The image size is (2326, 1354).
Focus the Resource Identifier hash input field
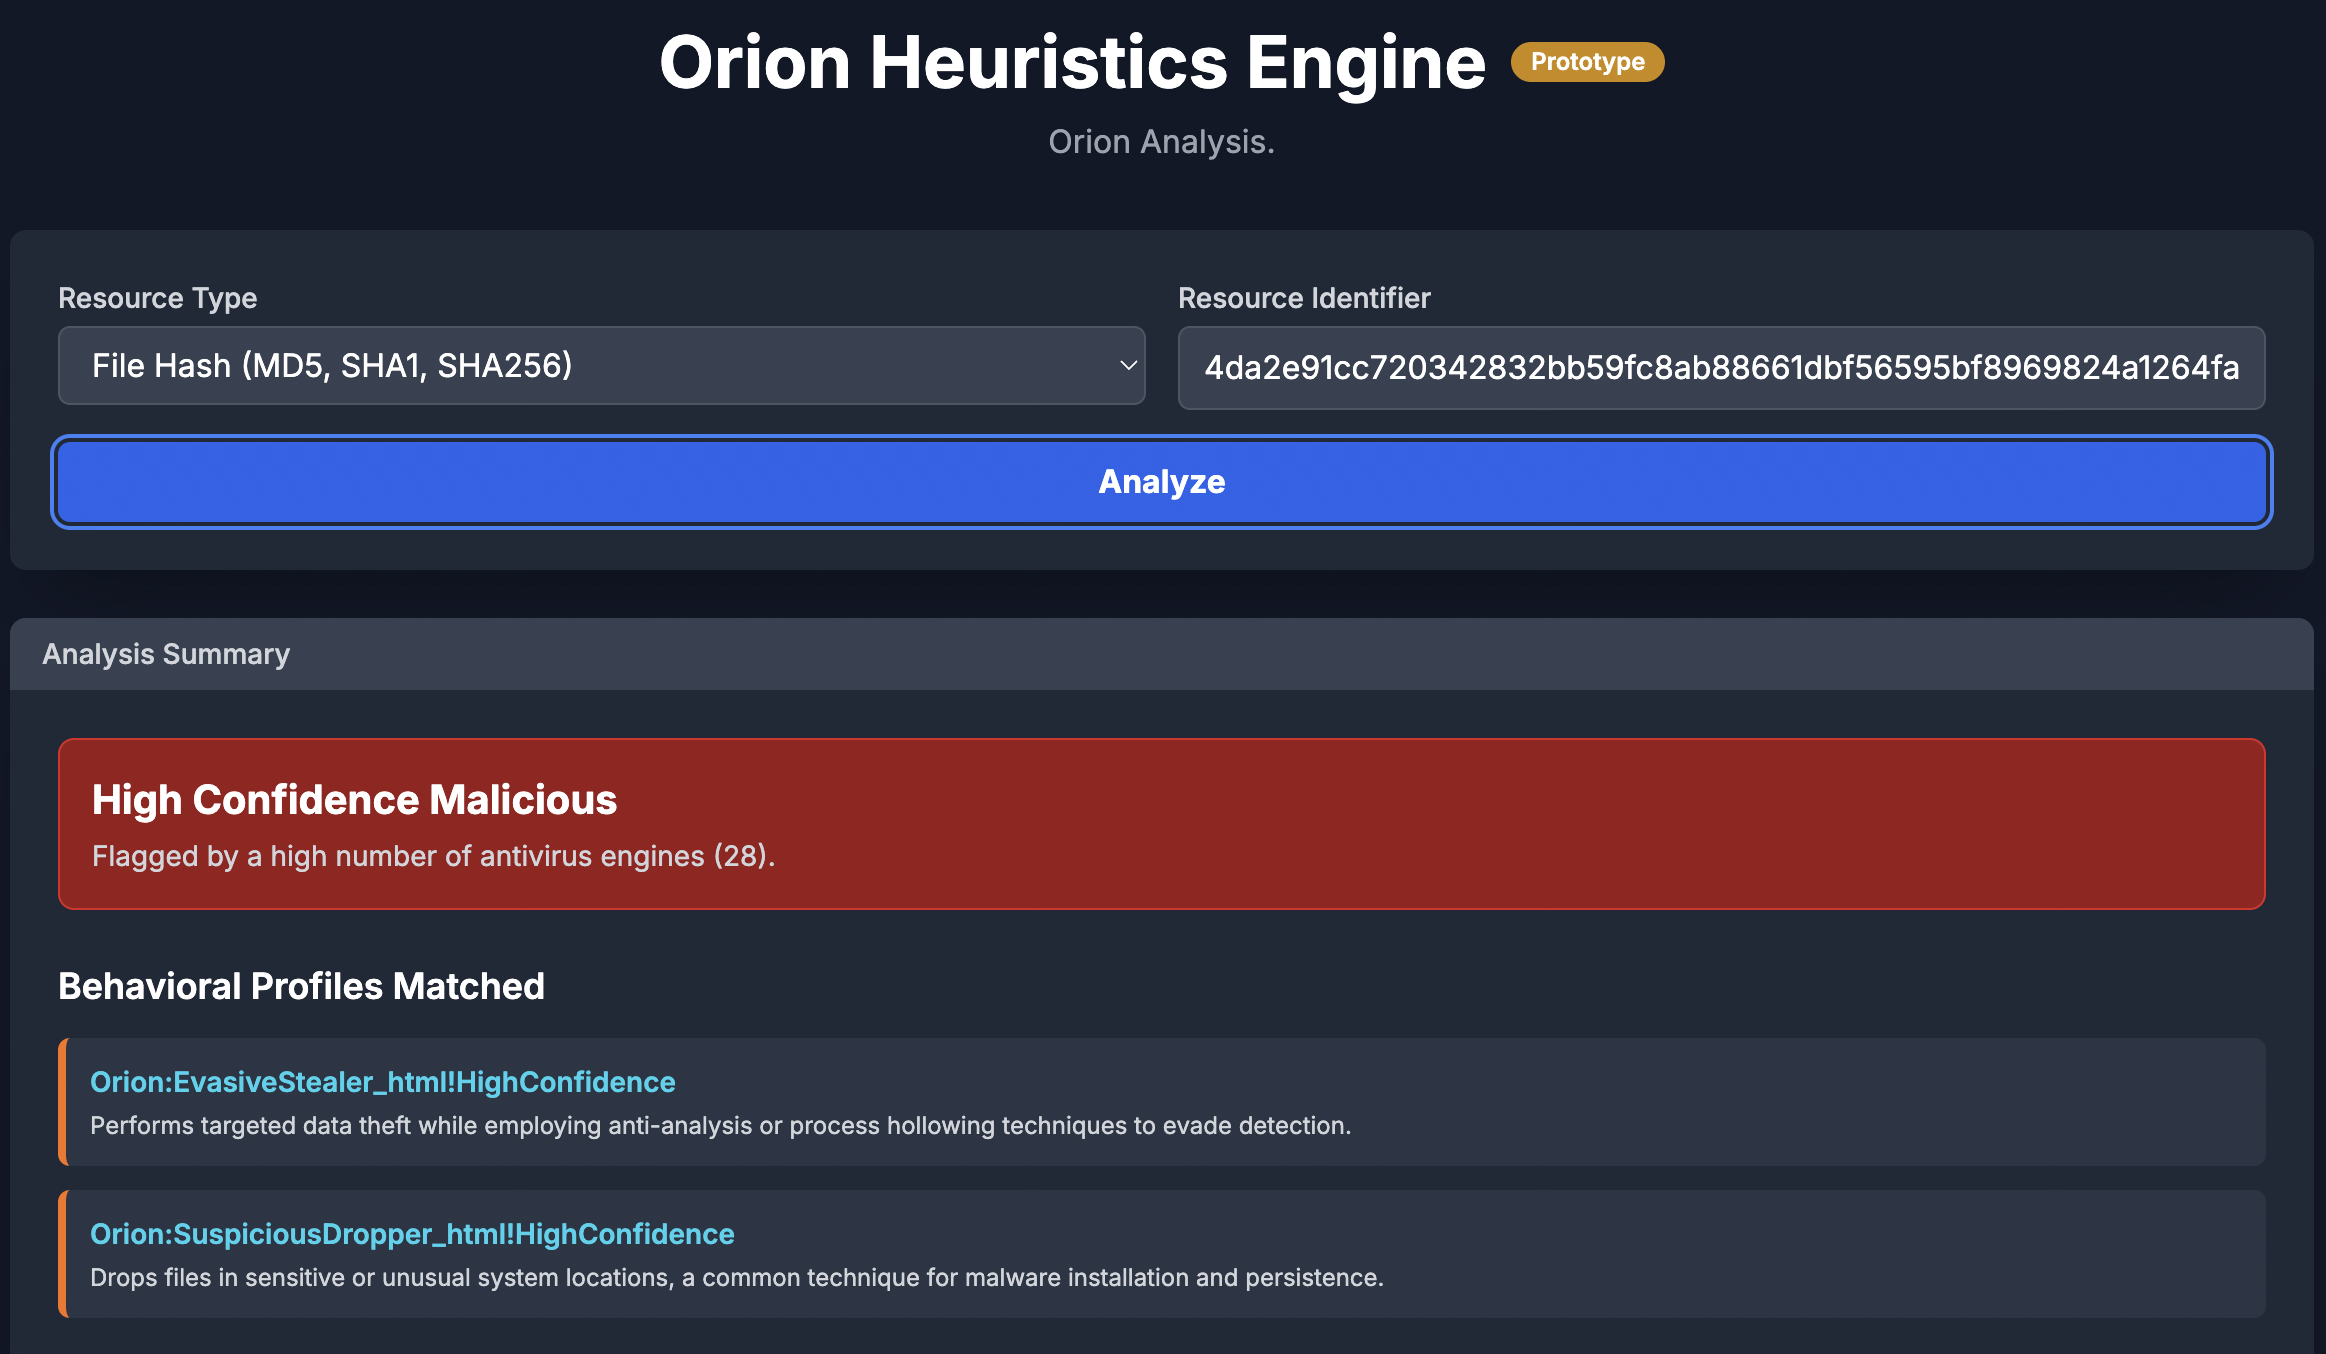click(x=1720, y=368)
